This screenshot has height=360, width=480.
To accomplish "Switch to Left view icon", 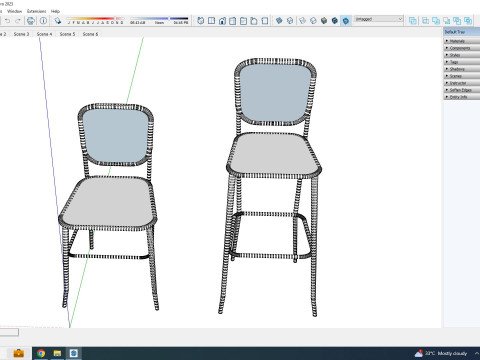I will pos(254,21).
